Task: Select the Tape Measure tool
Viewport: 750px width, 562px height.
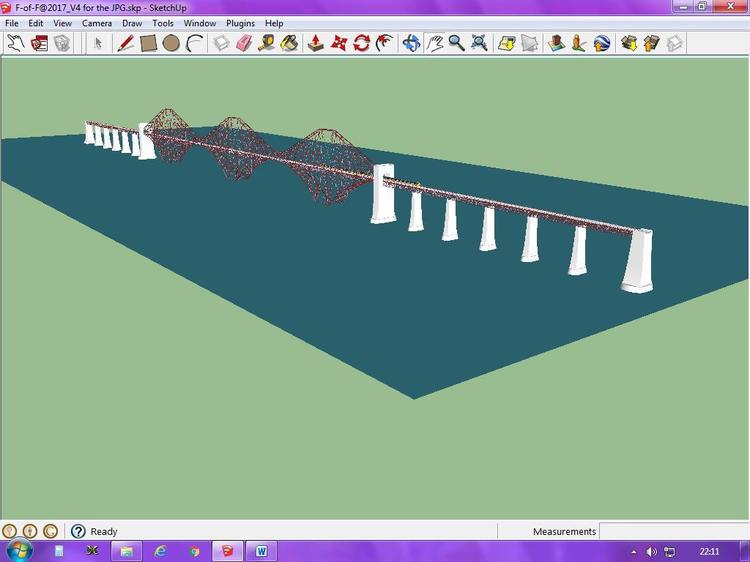Action: (267, 43)
